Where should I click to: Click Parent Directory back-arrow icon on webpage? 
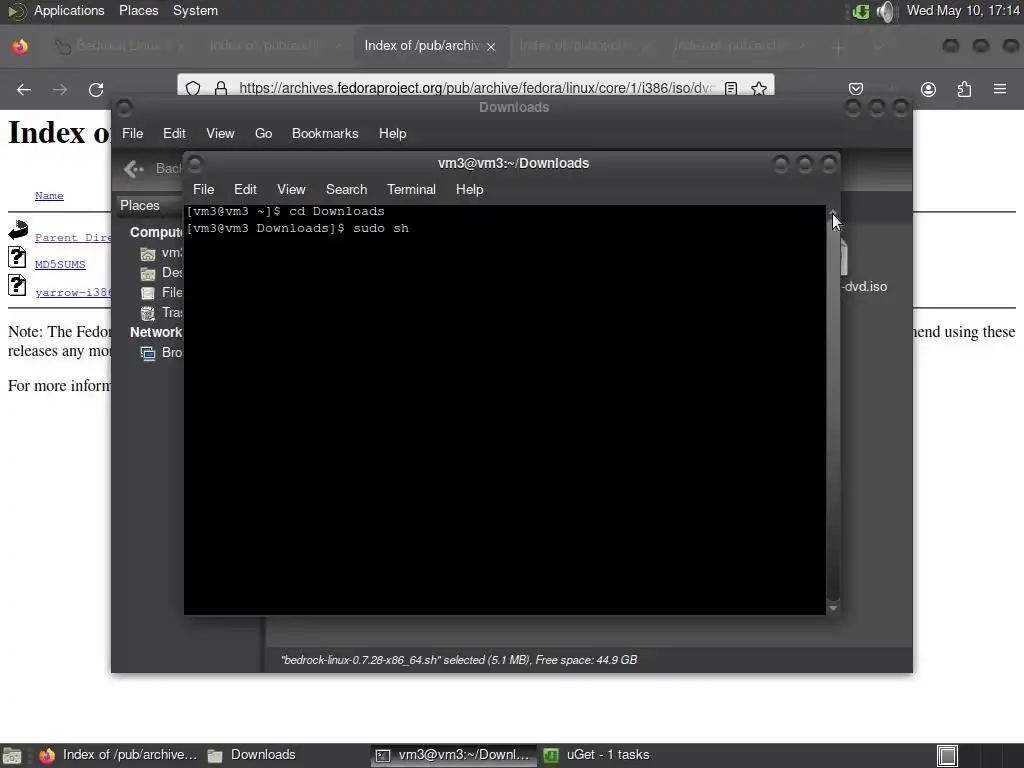(x=18, y=229)
